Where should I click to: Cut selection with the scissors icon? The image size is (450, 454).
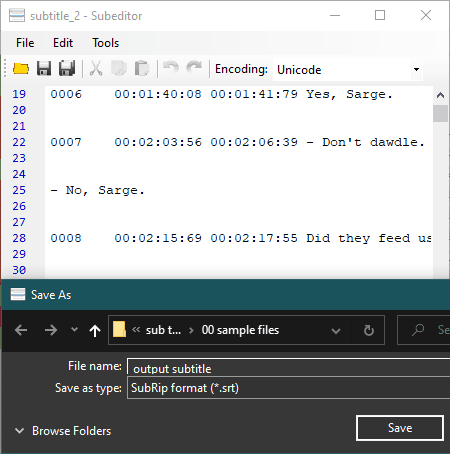click(96, 69)
